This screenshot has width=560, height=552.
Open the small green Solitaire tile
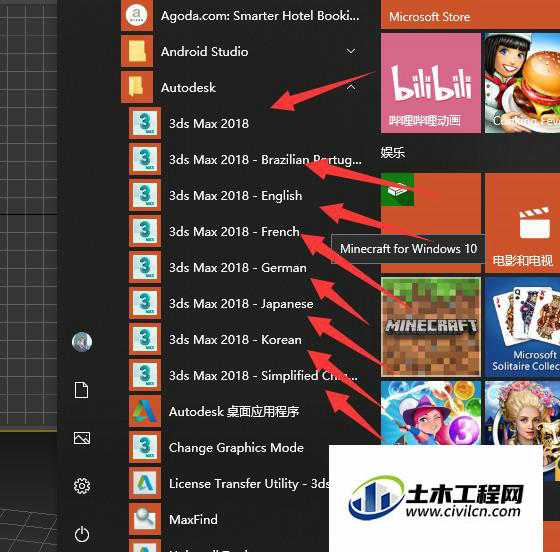(398, 190)
